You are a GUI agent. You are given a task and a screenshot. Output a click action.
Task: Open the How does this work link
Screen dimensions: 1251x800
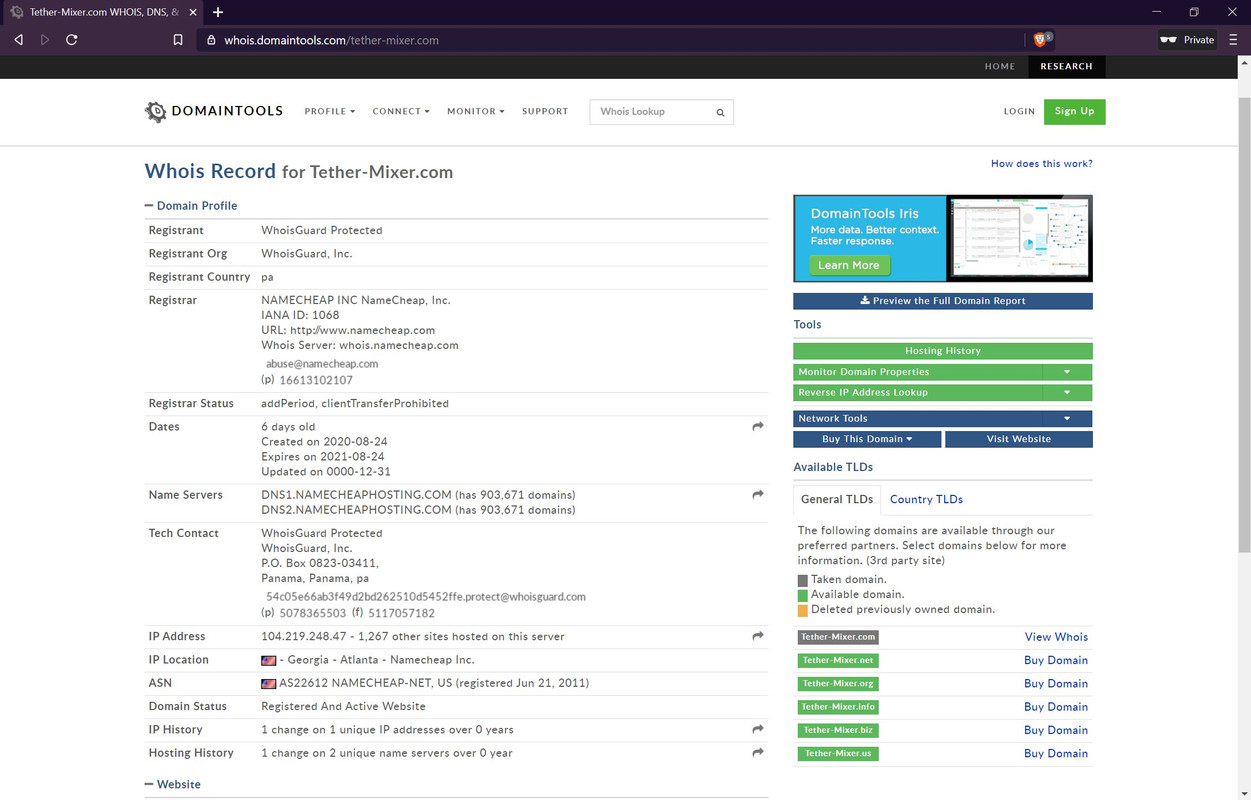pyautogui.click(x=1041, y=163)
